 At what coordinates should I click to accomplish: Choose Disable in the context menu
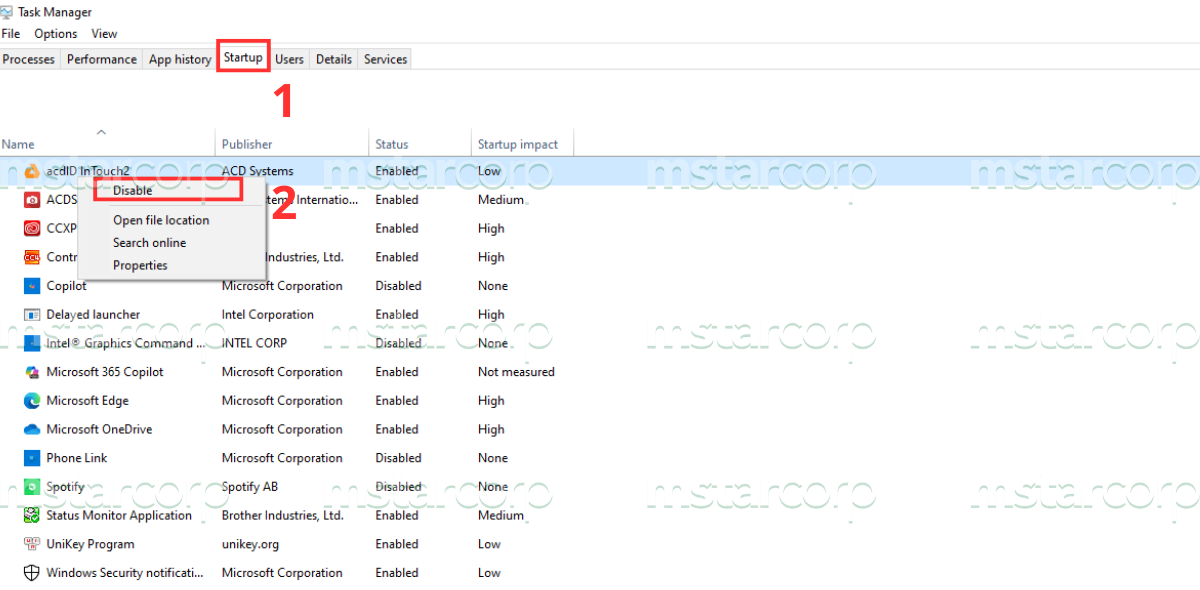click(x=133, y=191)
